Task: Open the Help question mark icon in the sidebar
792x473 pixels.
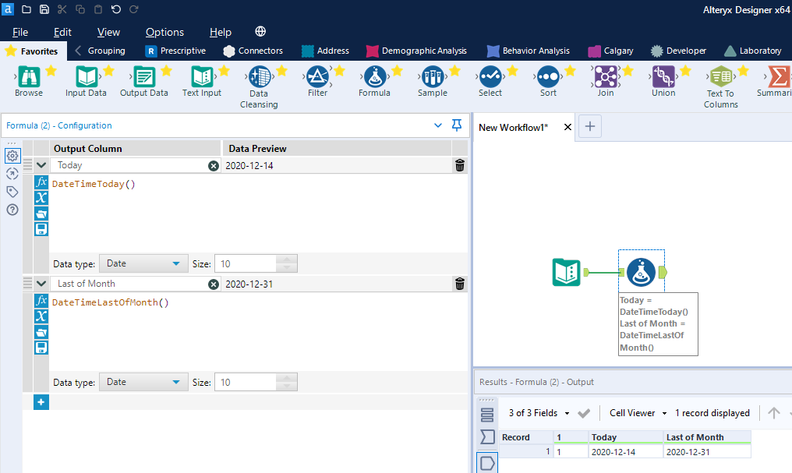Action: point(12,210)
